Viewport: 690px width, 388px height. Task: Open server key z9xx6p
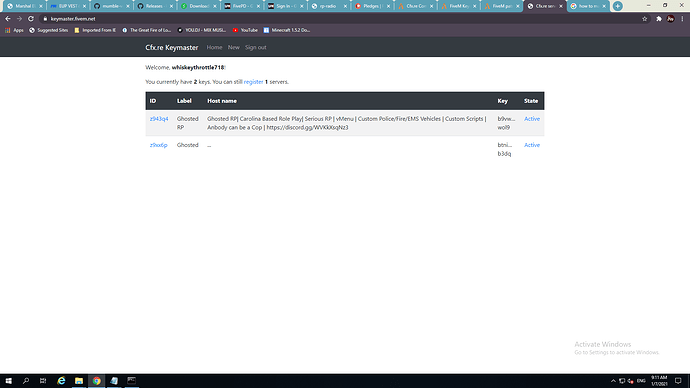coord(158,145)
